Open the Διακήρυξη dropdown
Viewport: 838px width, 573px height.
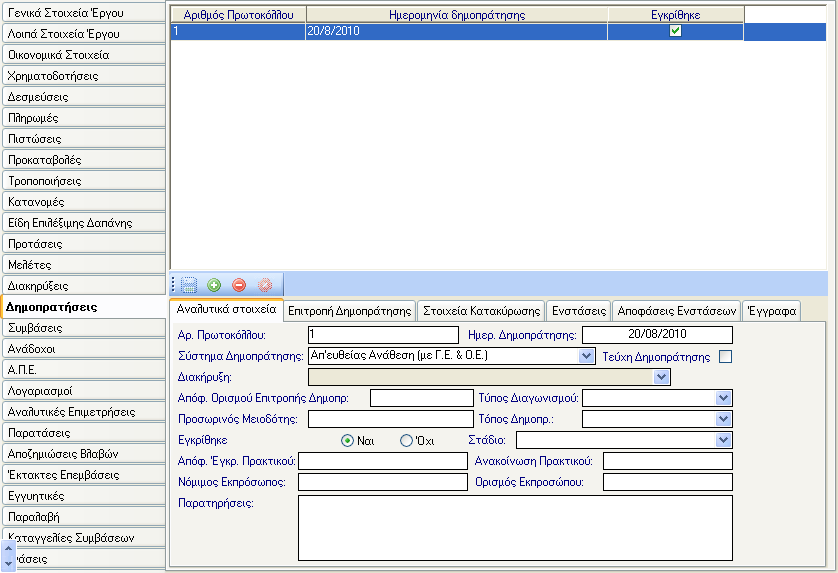[x=661, y=377]
